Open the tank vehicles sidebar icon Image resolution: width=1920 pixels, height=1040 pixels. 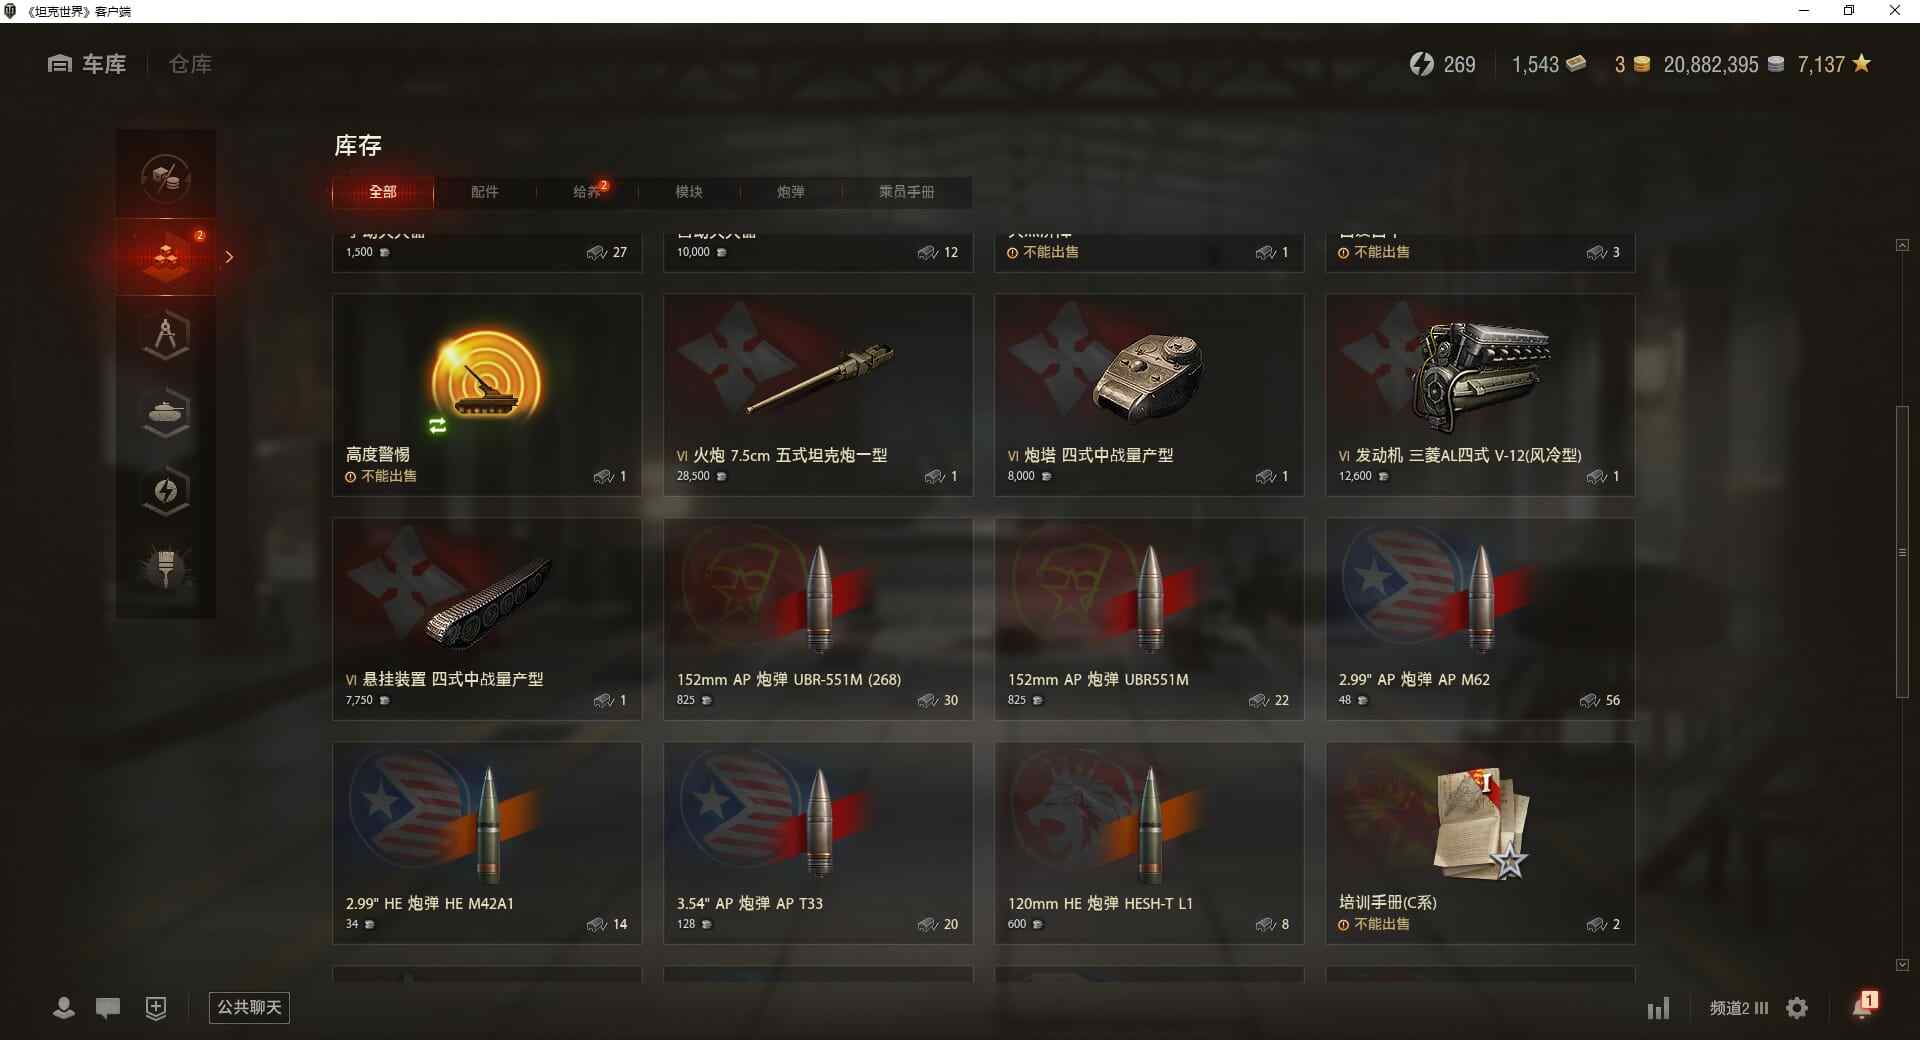[x=166, y=412]
